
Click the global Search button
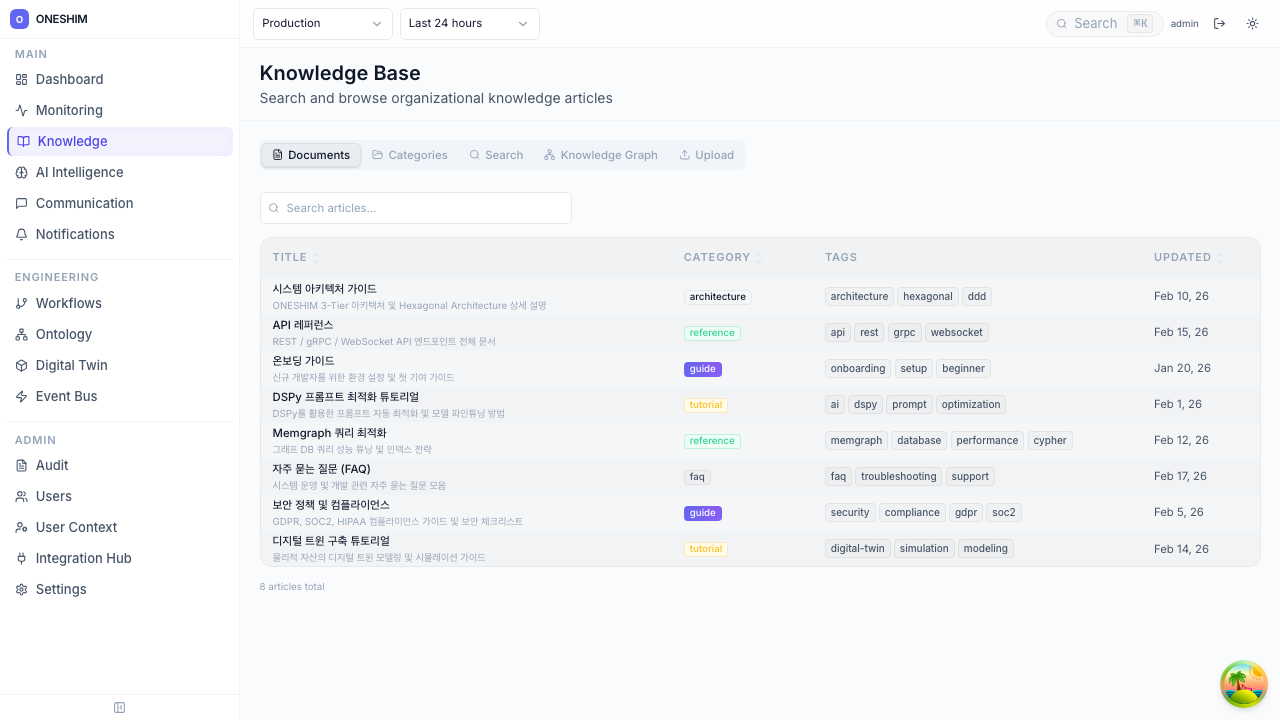click(1104, 24)
